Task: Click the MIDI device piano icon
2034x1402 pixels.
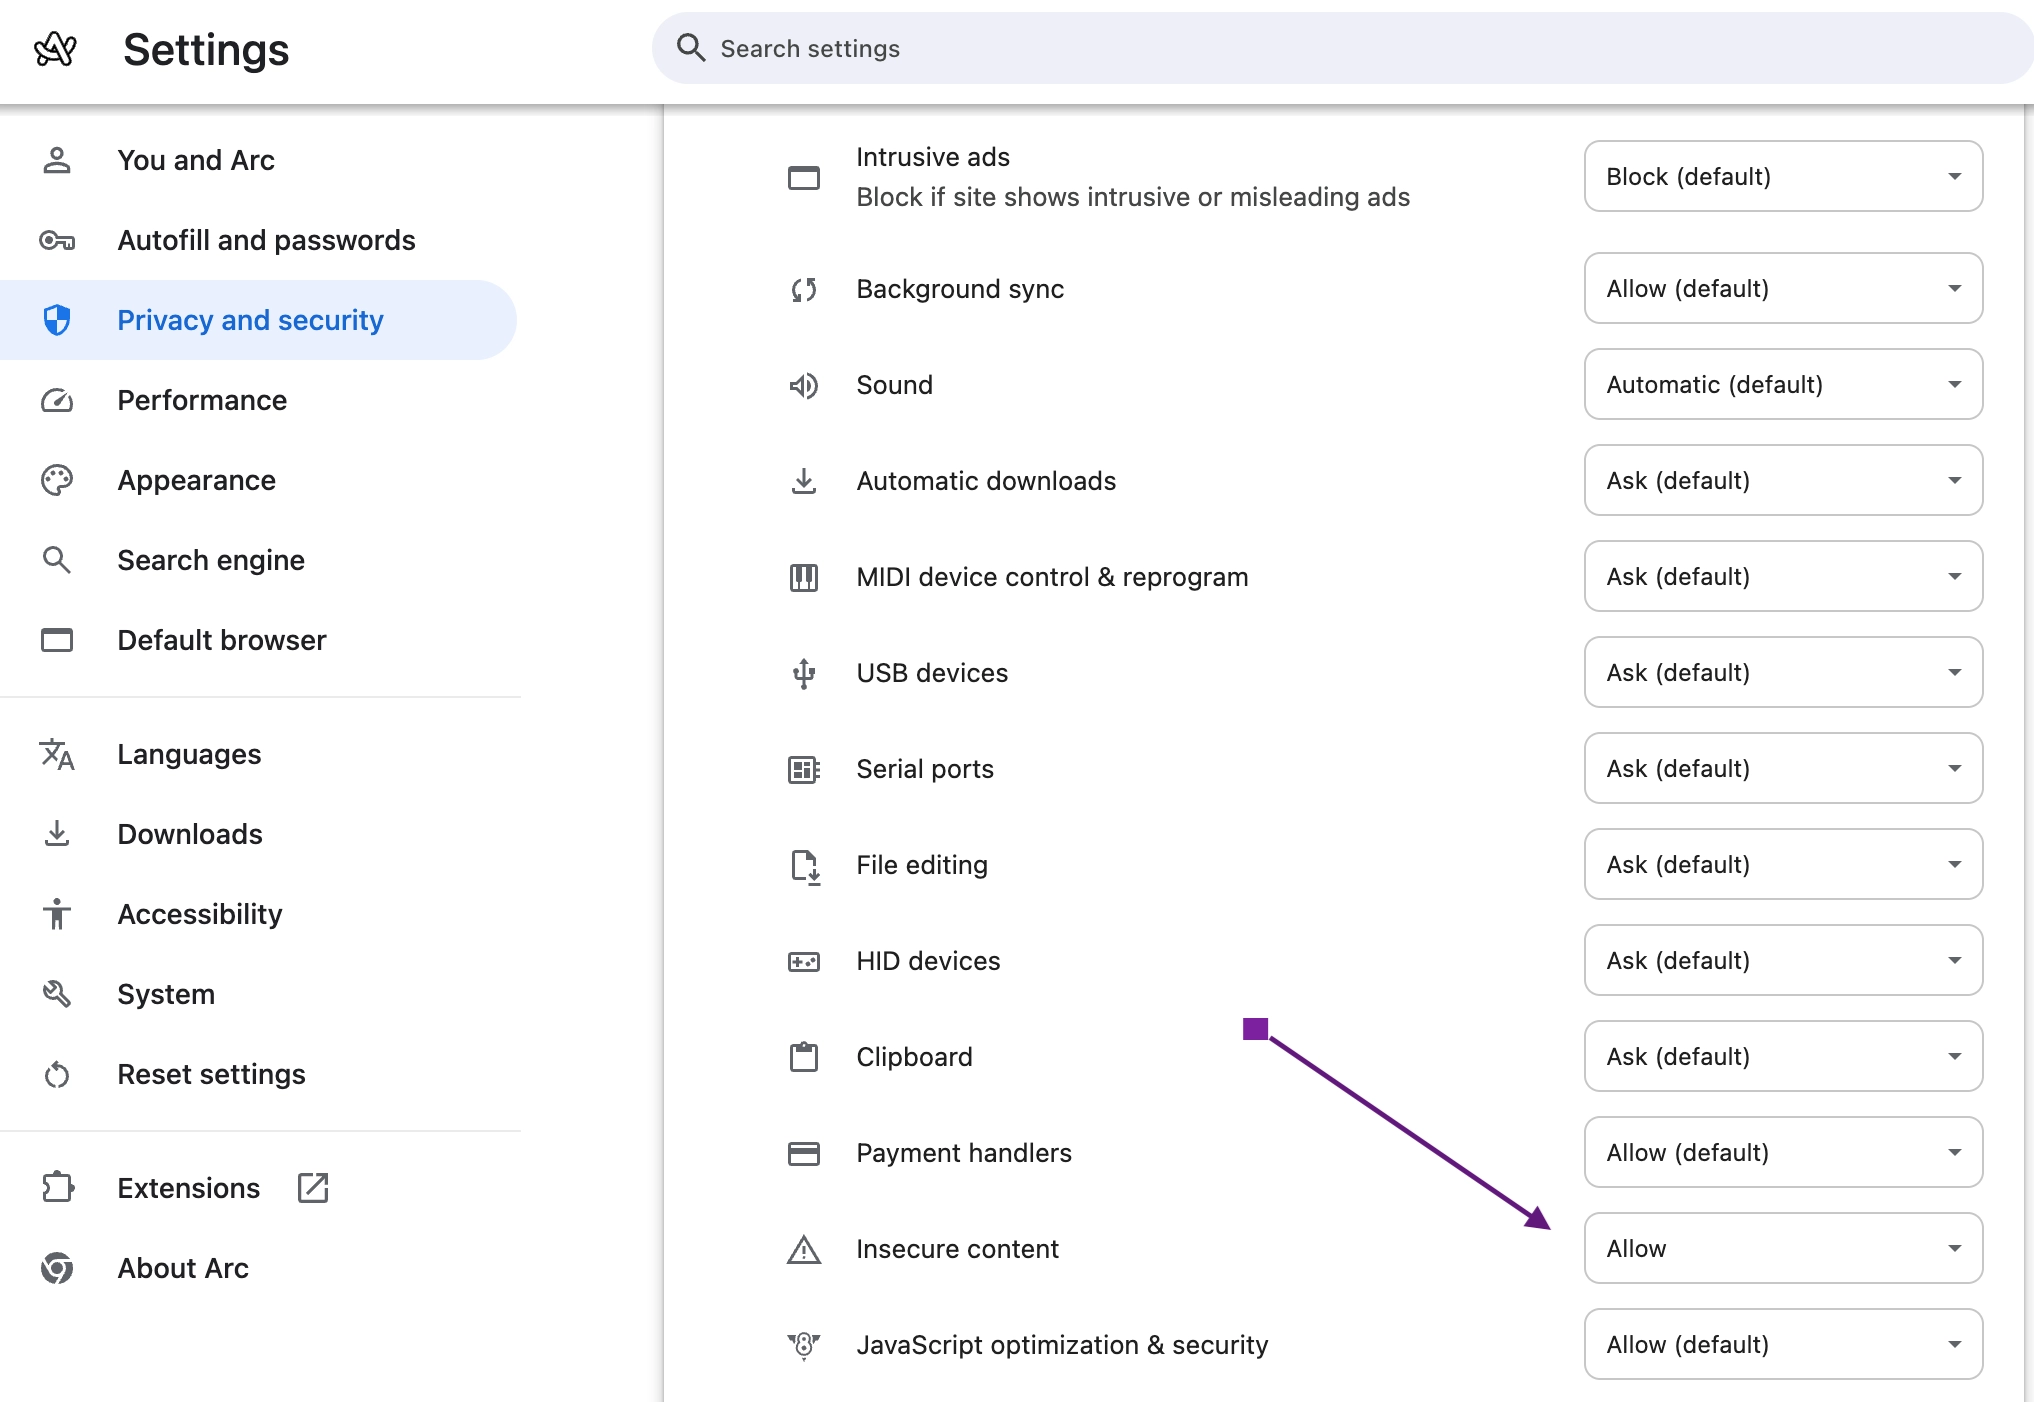Action: pyautogui.click(x=803, y=577)
